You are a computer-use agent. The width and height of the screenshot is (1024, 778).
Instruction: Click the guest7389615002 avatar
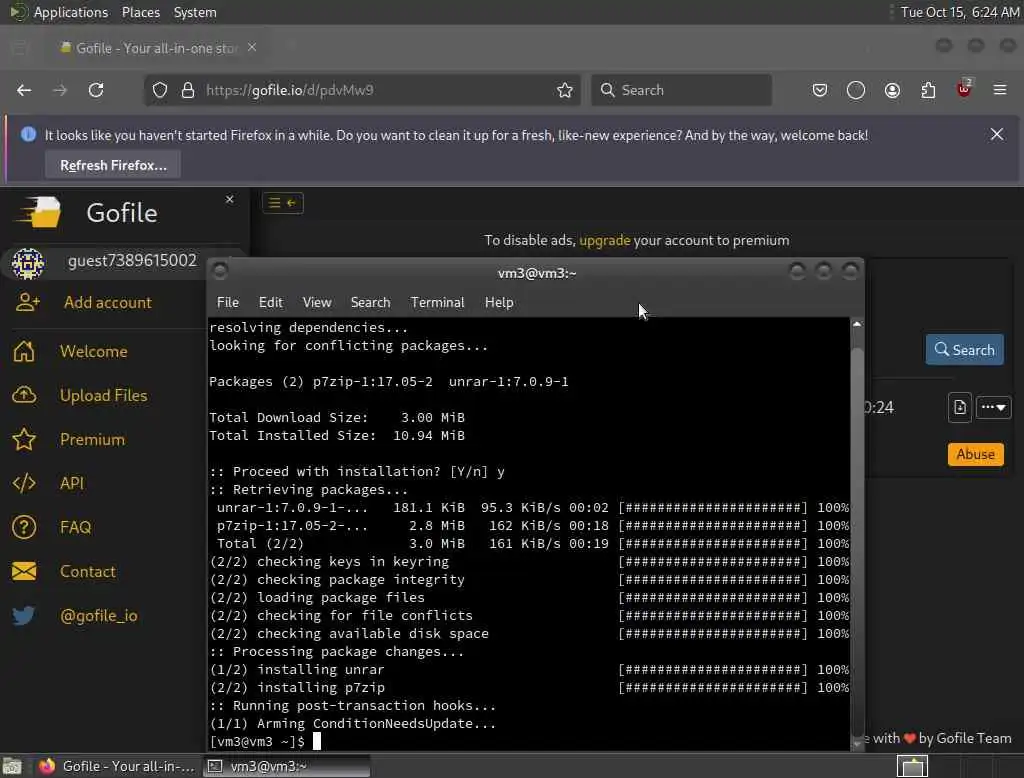tap(27, 263)
